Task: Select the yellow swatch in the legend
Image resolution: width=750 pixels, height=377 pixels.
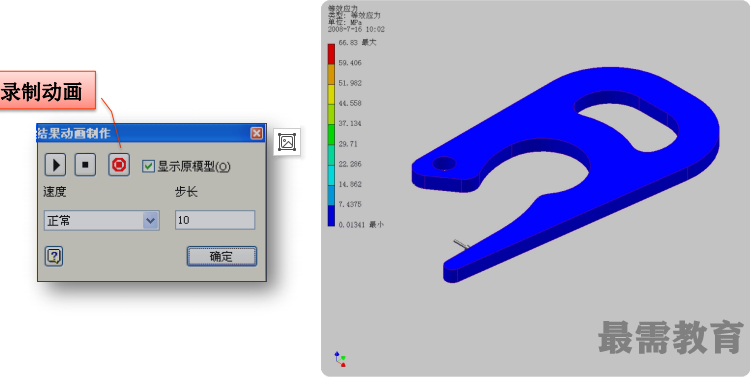Action: tap(331, 94)
